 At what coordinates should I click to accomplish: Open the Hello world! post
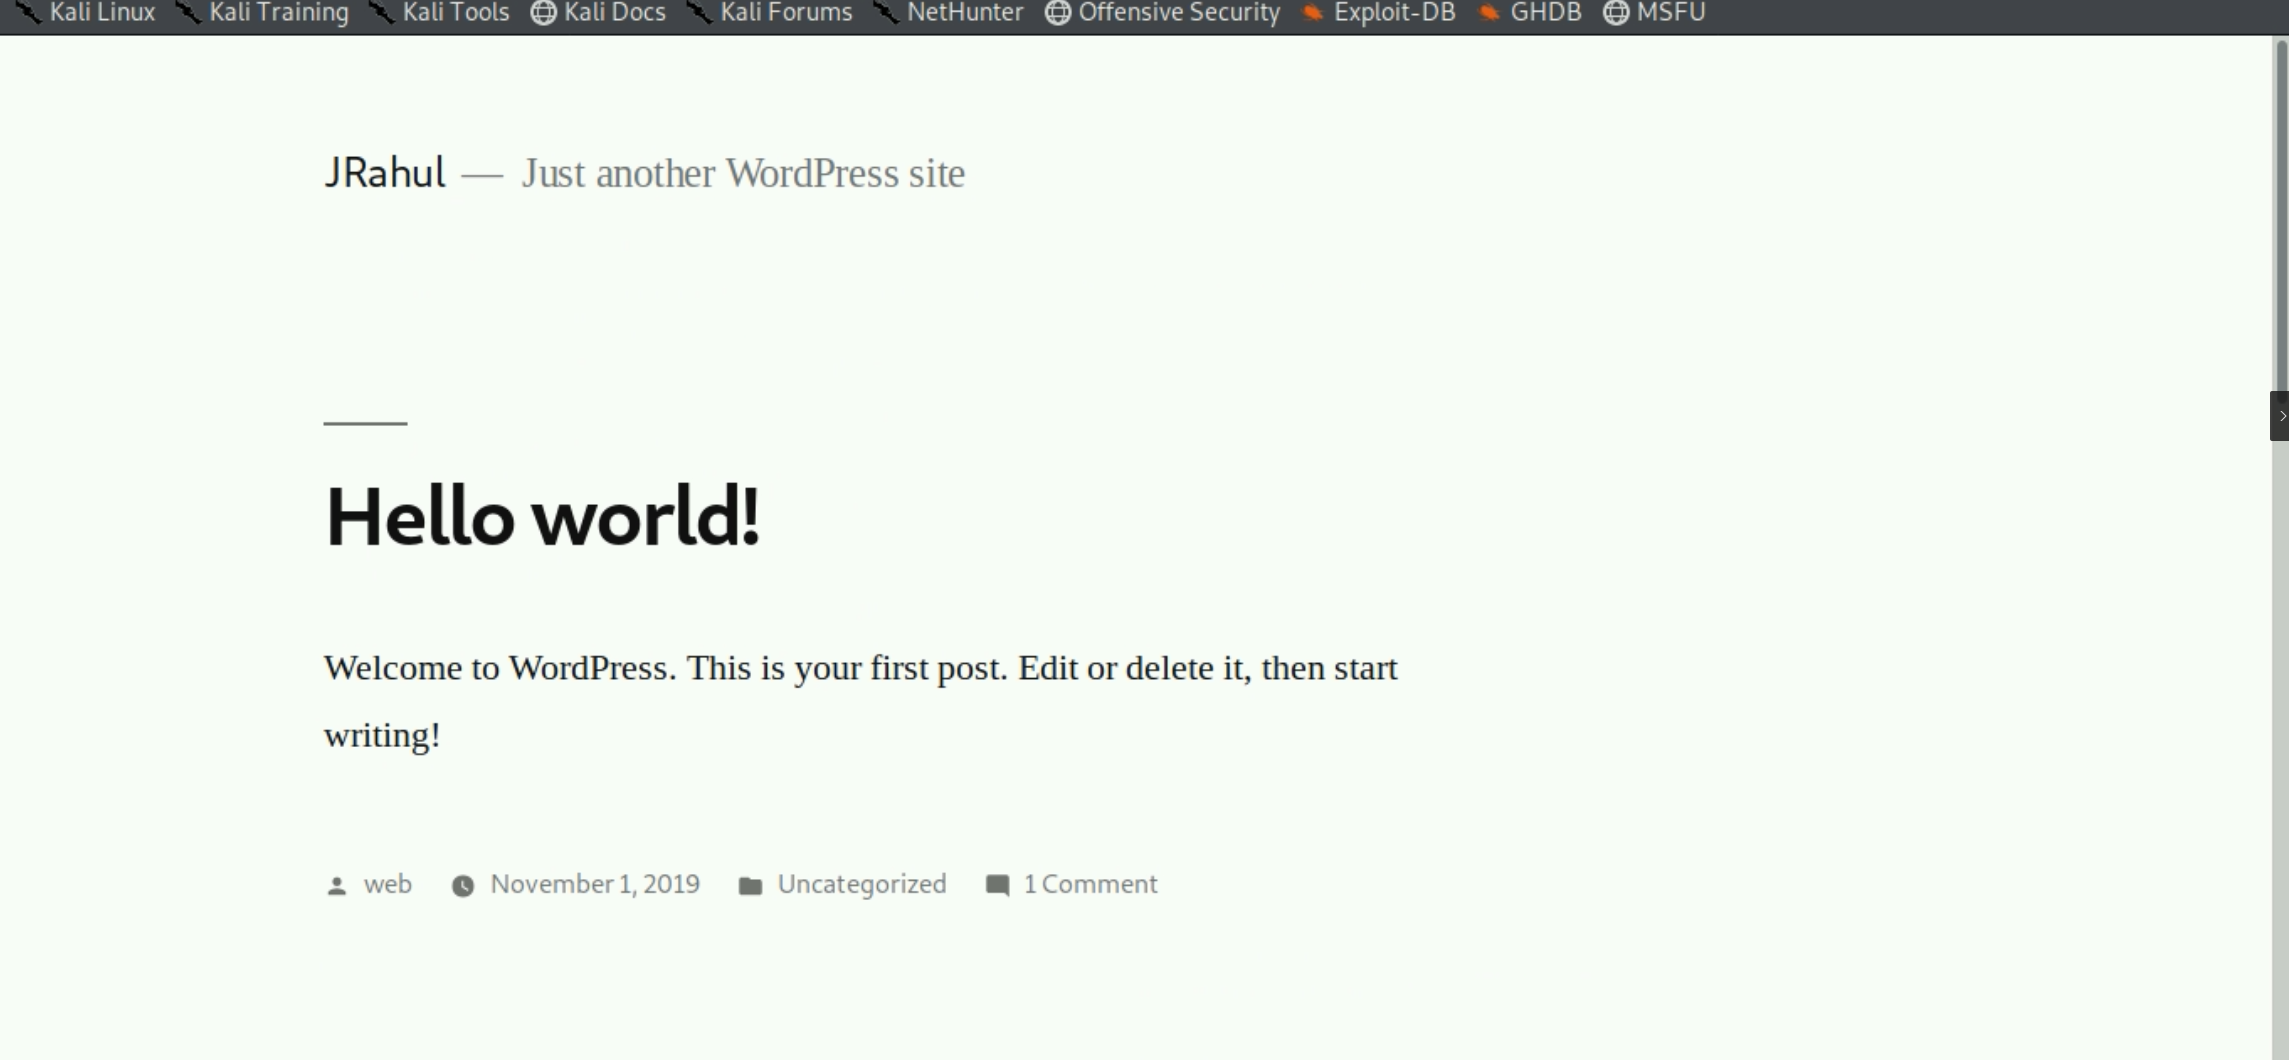click(x=541, y=515)
